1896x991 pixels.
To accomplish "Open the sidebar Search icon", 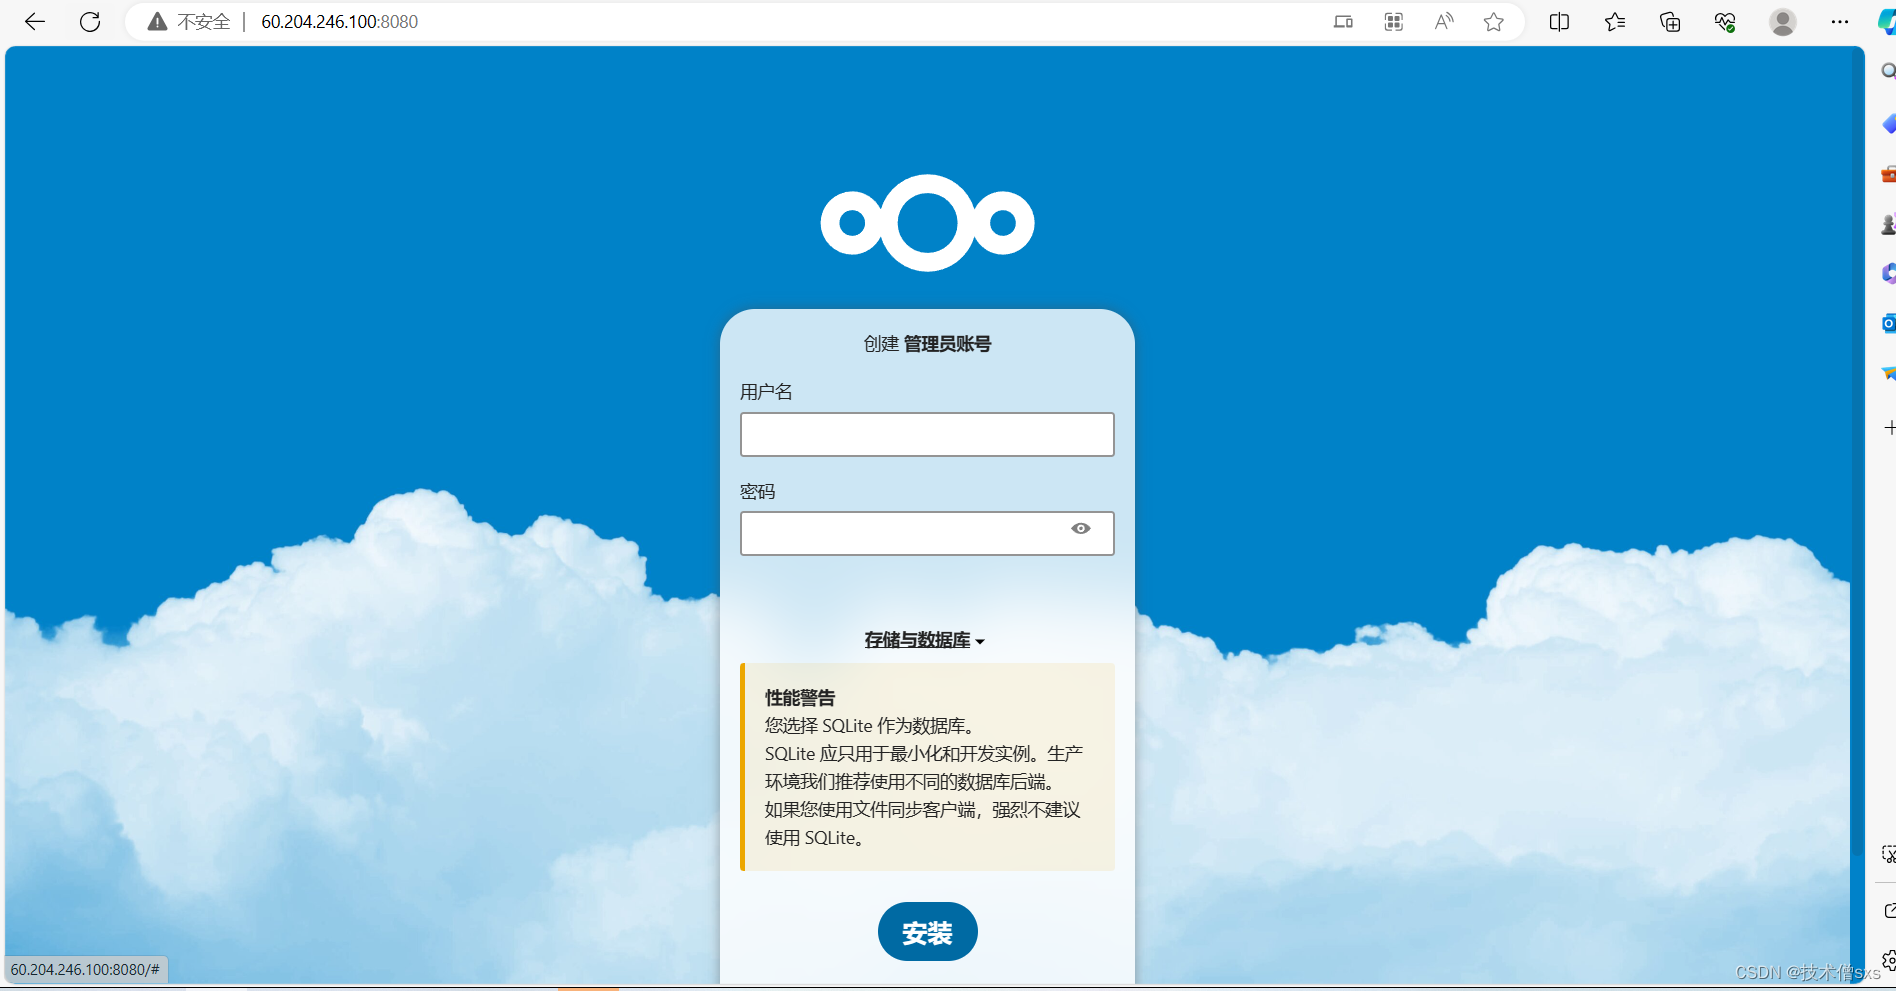I will 1887,72.
